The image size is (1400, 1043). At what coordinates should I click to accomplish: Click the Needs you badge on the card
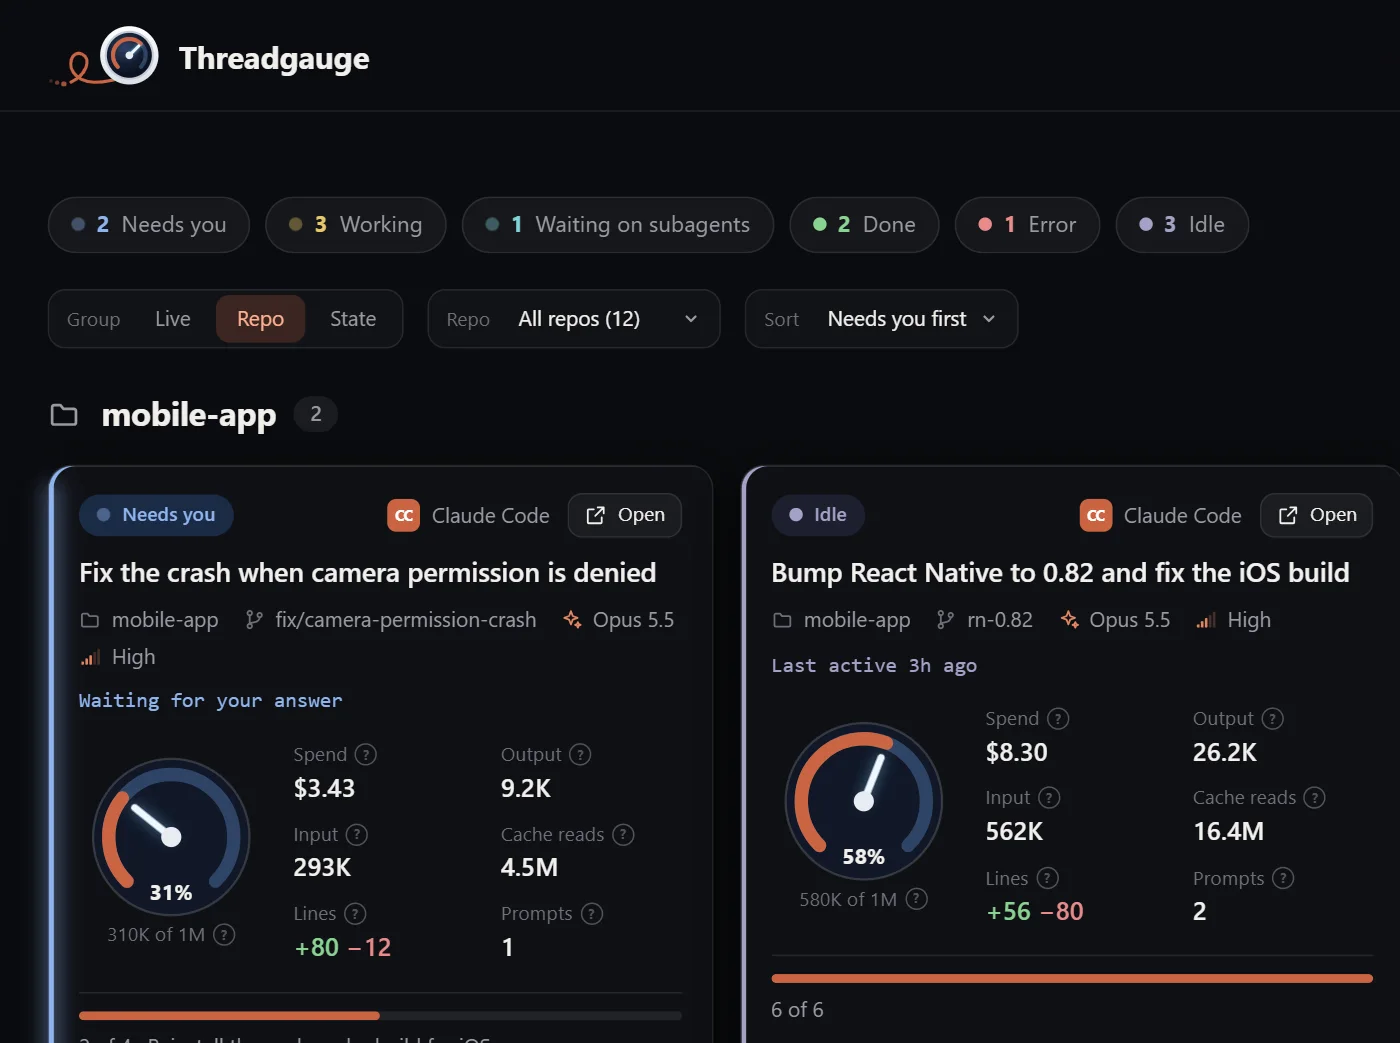(x=156, y=515)
